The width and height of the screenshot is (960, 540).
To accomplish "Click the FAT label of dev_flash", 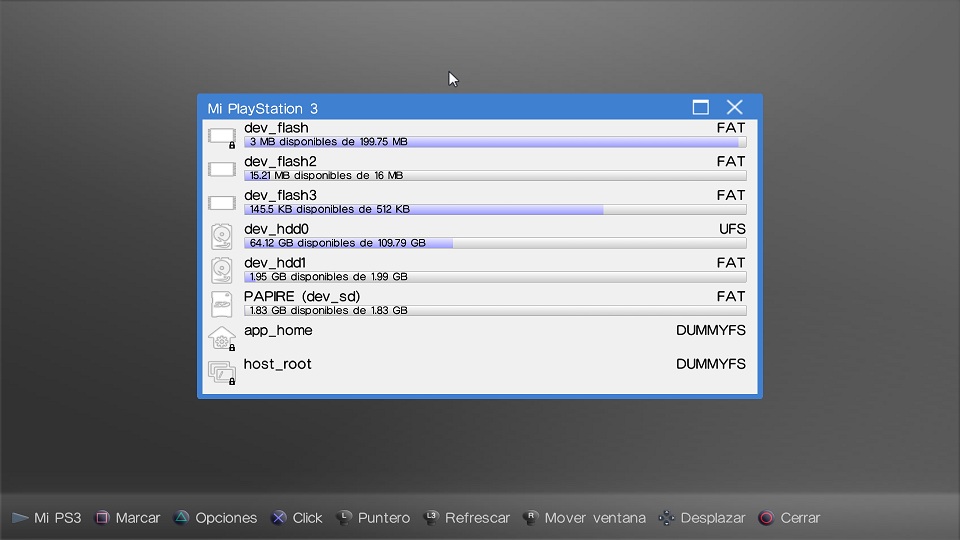I will [x=731, y=128].
